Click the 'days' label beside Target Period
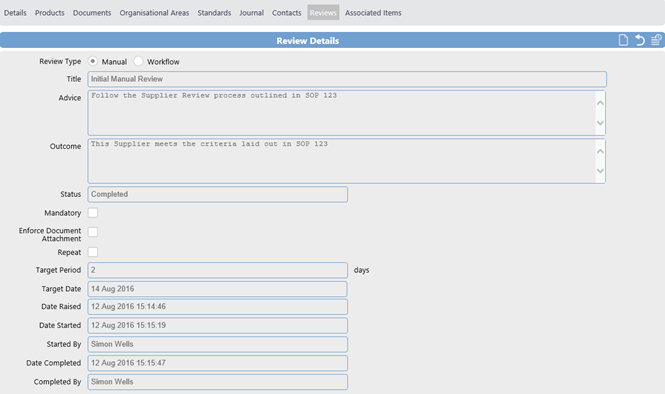Screen dimensions: 665x394 361,270
